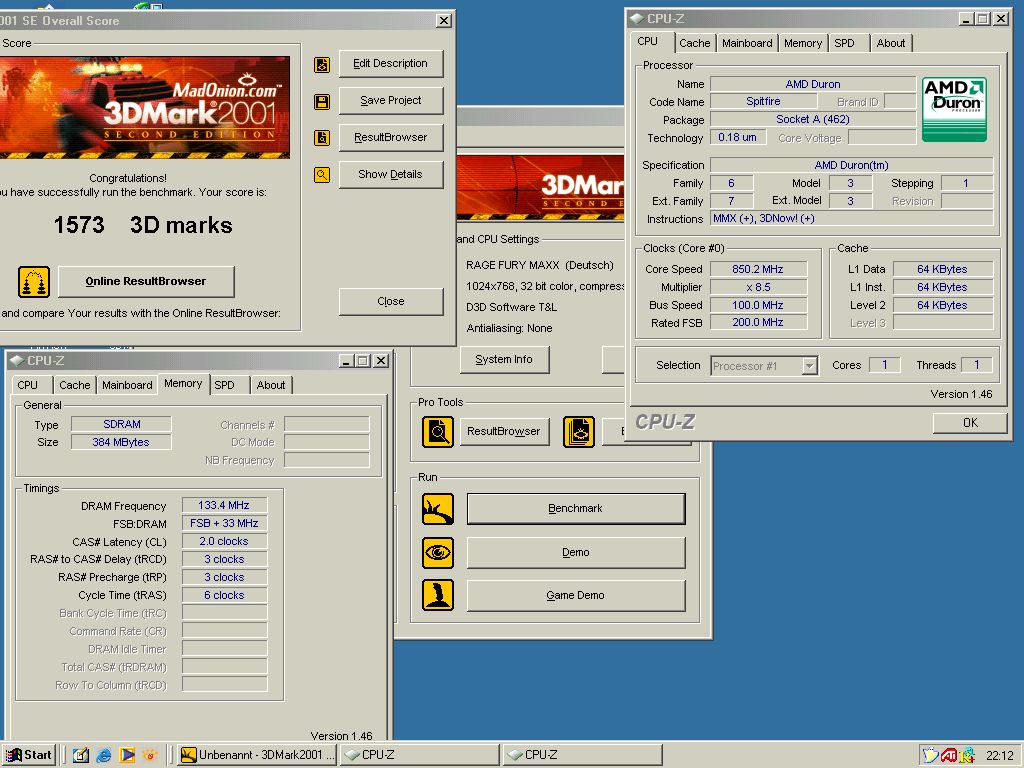This screenshot has height=768, width=1024.
Task: Select About tab in lower CPU-Z window
Action: pyautogui.click(x=270, y=385)
